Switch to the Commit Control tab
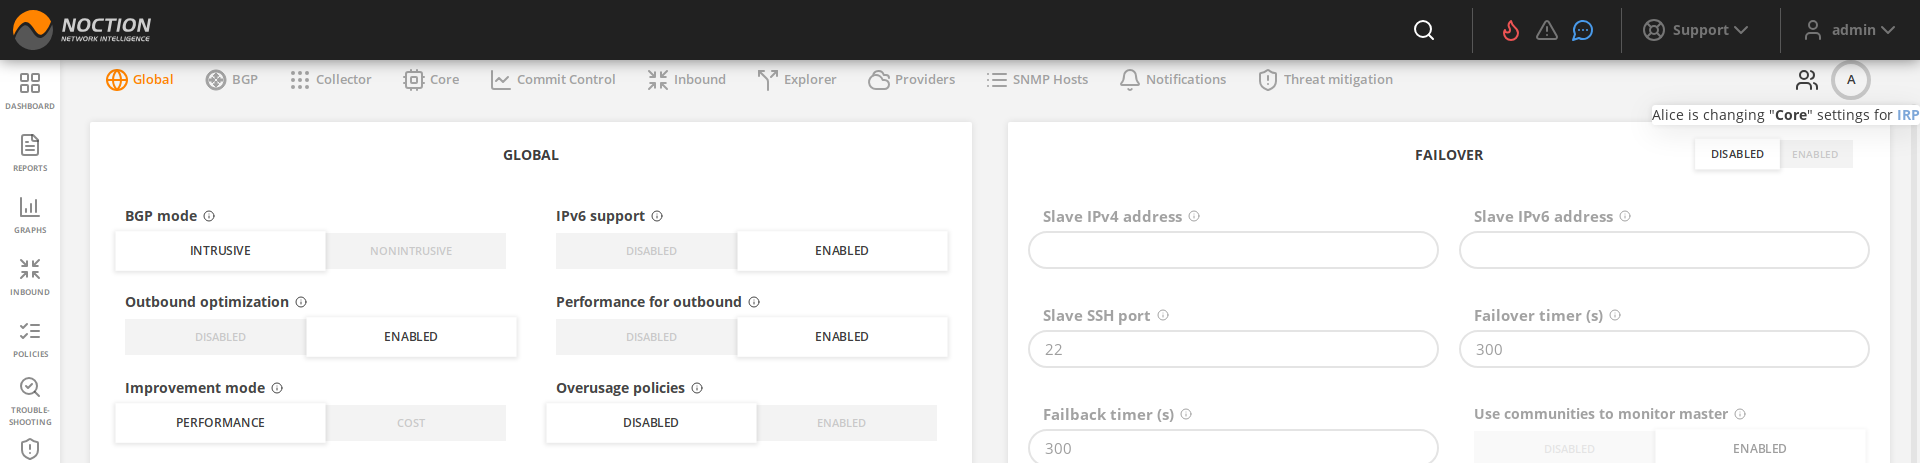 tap(553, 79)
